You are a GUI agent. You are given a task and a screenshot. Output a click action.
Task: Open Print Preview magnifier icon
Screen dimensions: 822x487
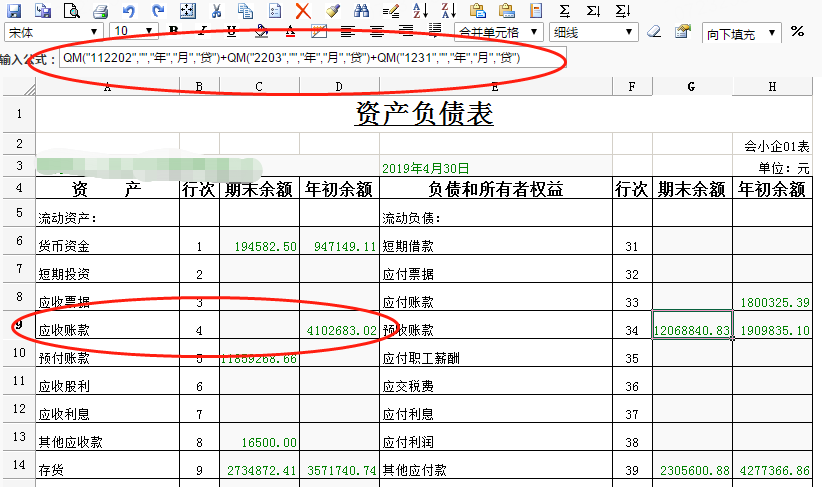pos(71,10)
